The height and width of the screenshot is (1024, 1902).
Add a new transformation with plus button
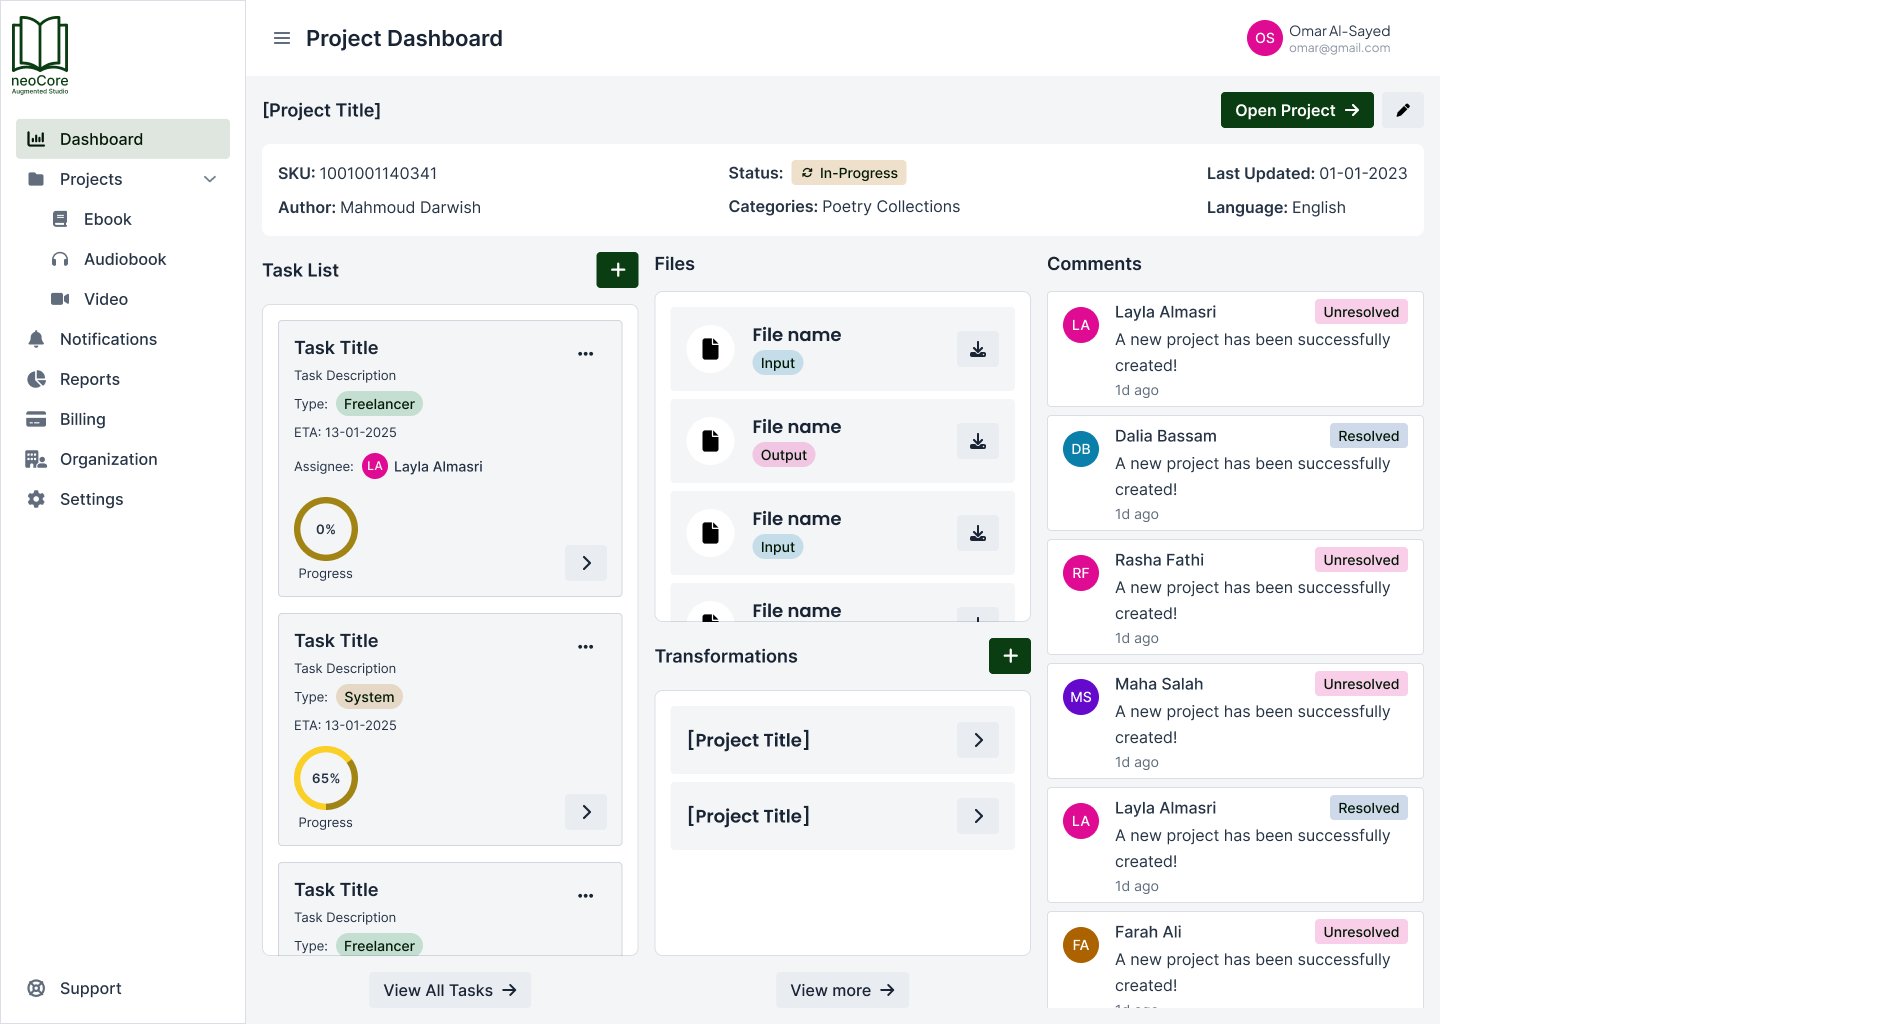[x=1009, y=656]
